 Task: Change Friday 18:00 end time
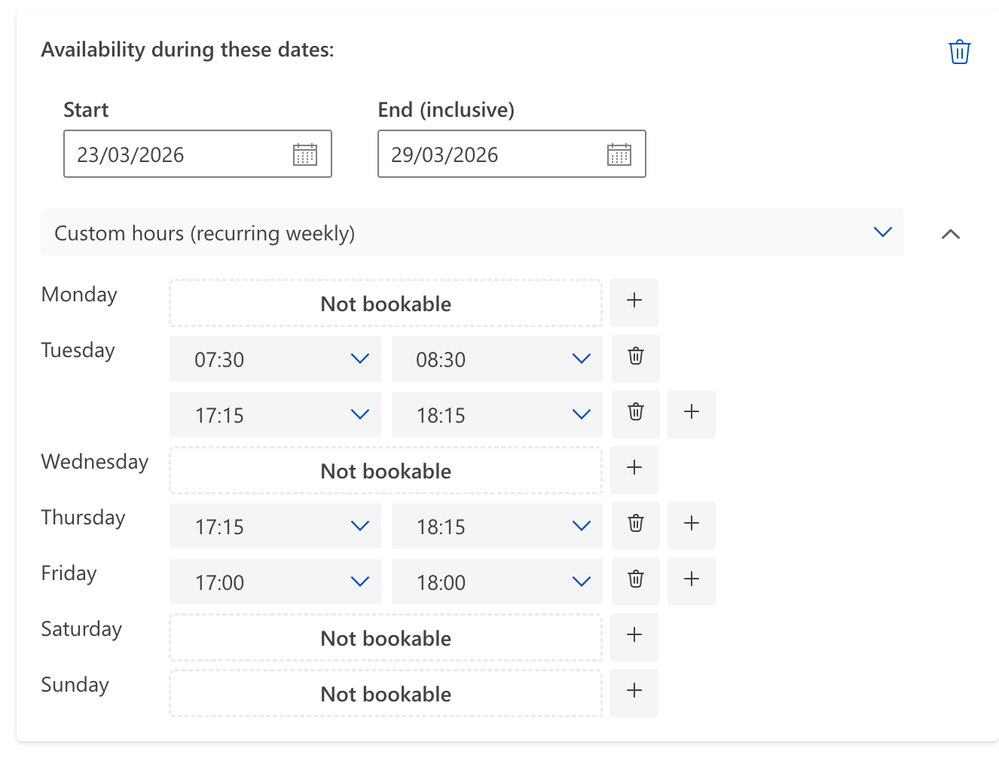coord(496,581)
